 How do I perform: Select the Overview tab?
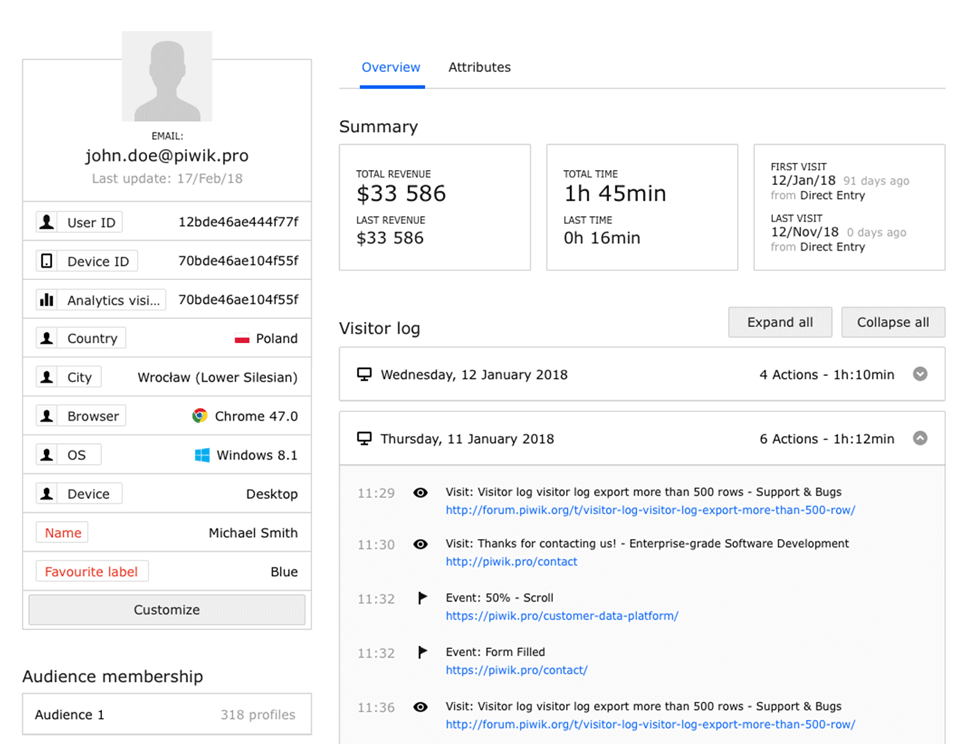click(x=391, y=68)
